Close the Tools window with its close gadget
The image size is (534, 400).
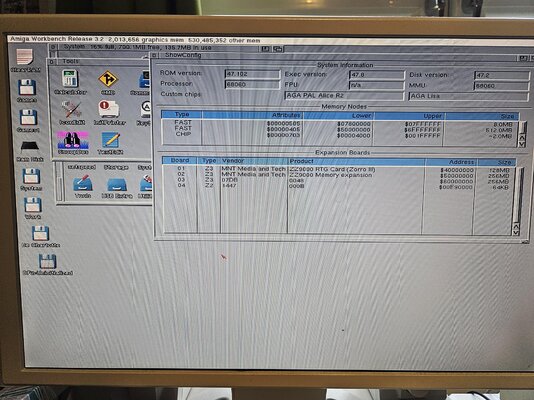52,62
